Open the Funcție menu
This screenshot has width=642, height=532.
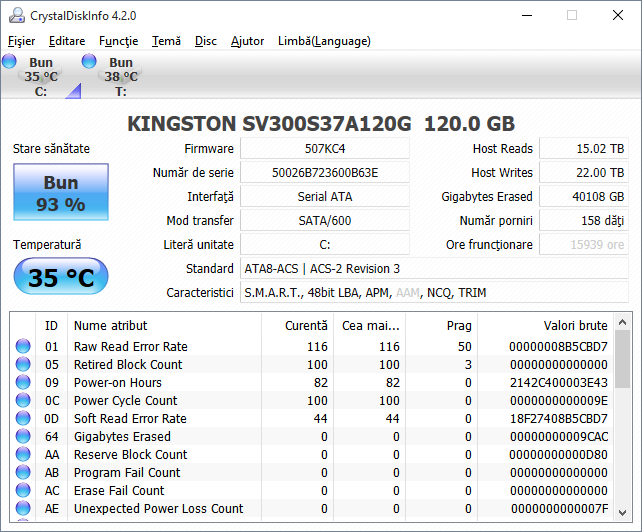point(119,41)
